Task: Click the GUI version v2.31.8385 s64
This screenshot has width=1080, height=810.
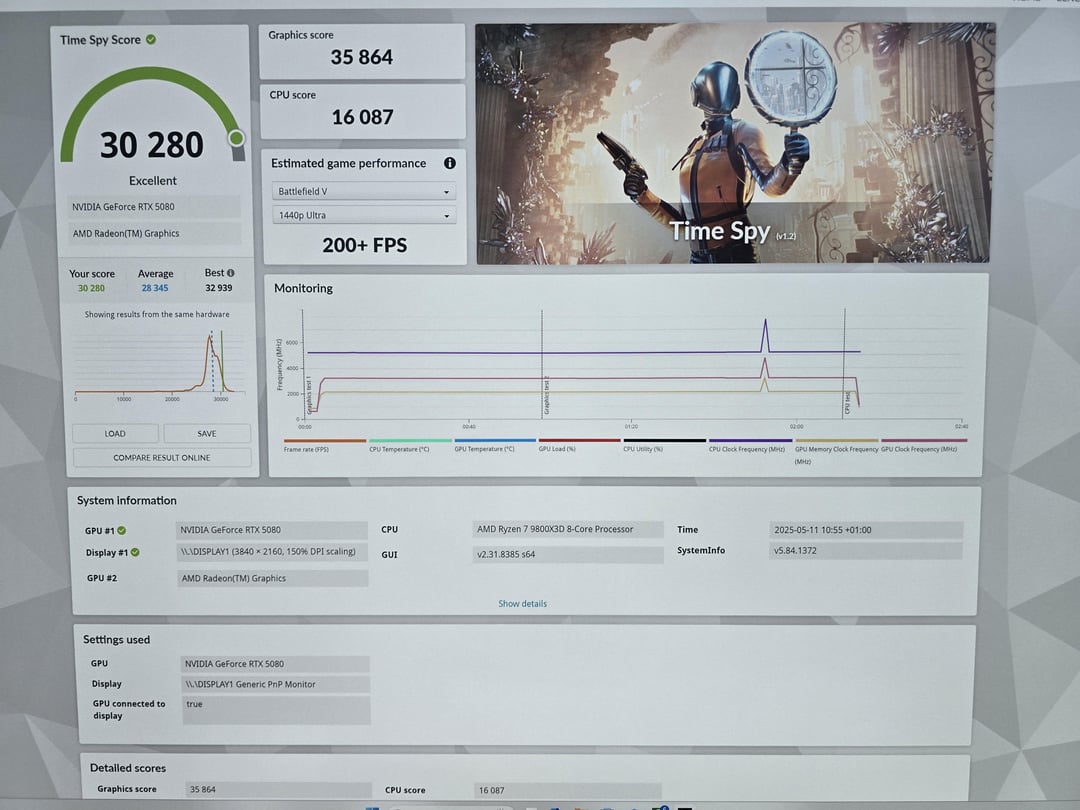Action: [568, 554]
